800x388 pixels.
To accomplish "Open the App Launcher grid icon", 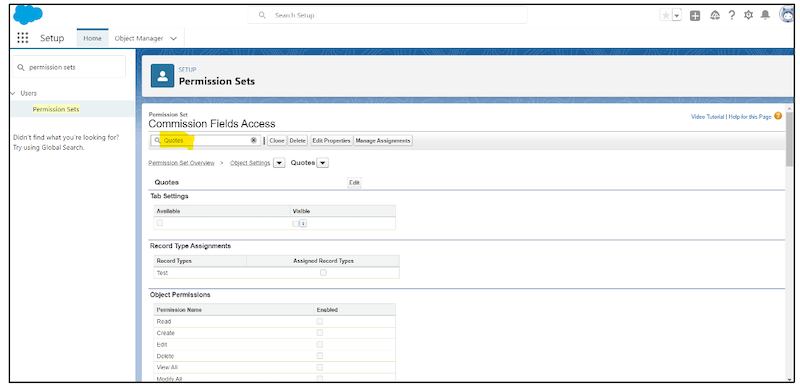I will click(22, 38).
